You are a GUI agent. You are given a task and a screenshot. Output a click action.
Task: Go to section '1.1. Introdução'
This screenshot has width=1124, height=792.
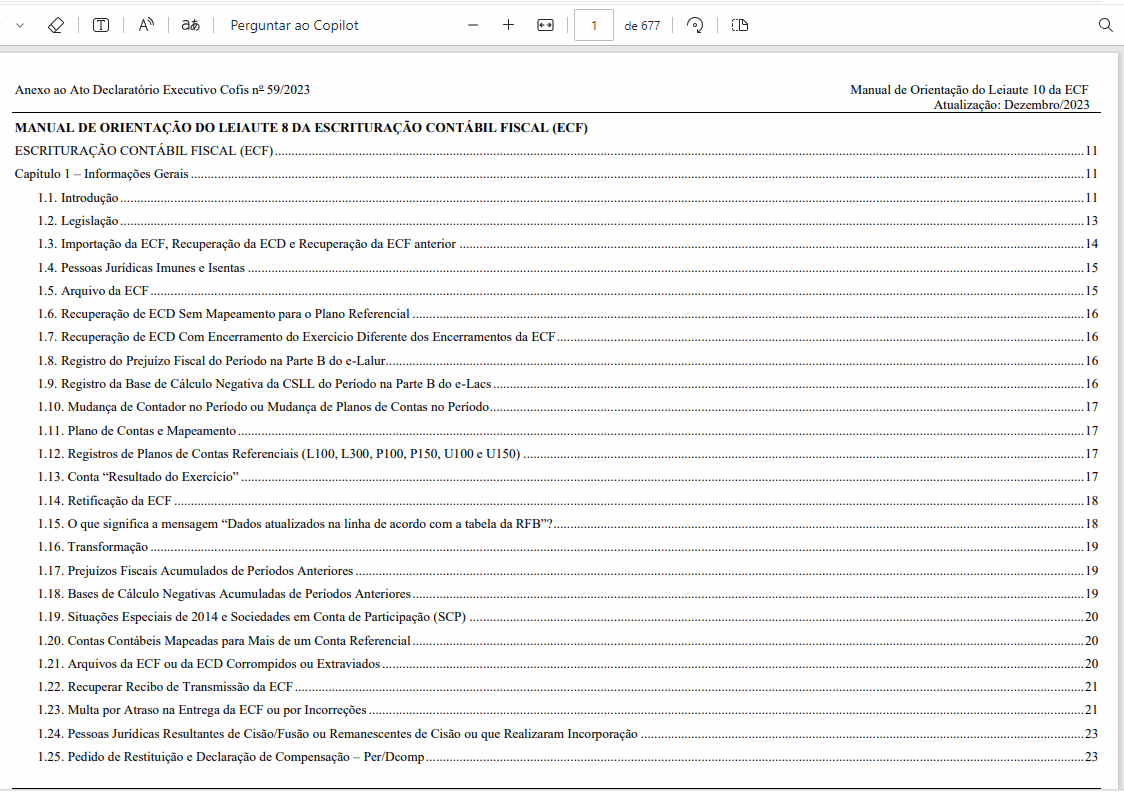coord(568,197)
